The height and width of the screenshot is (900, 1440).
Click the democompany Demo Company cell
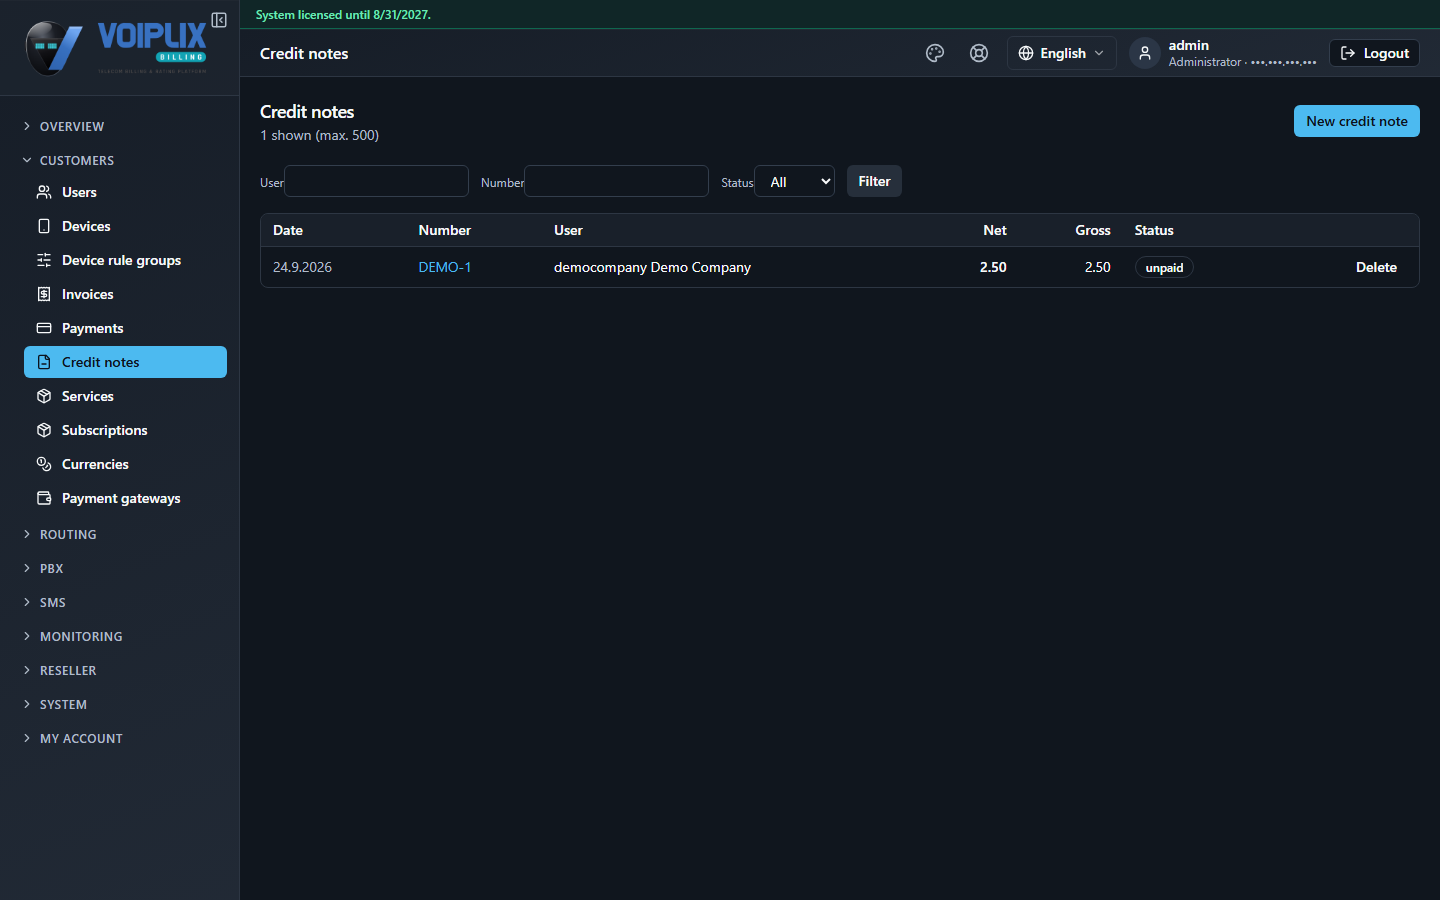pos(652,267)
